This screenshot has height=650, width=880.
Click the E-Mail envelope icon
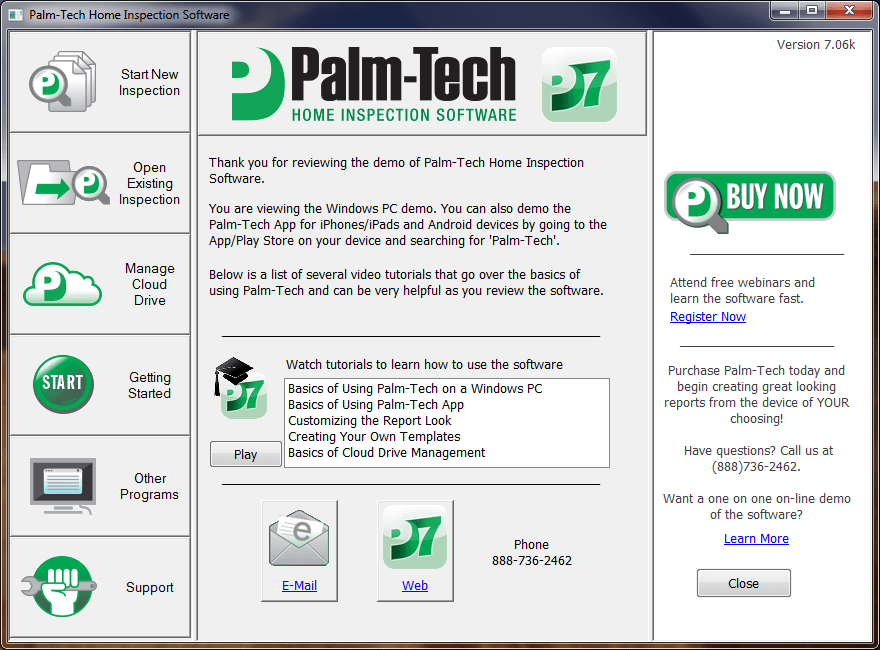(299, 539)
